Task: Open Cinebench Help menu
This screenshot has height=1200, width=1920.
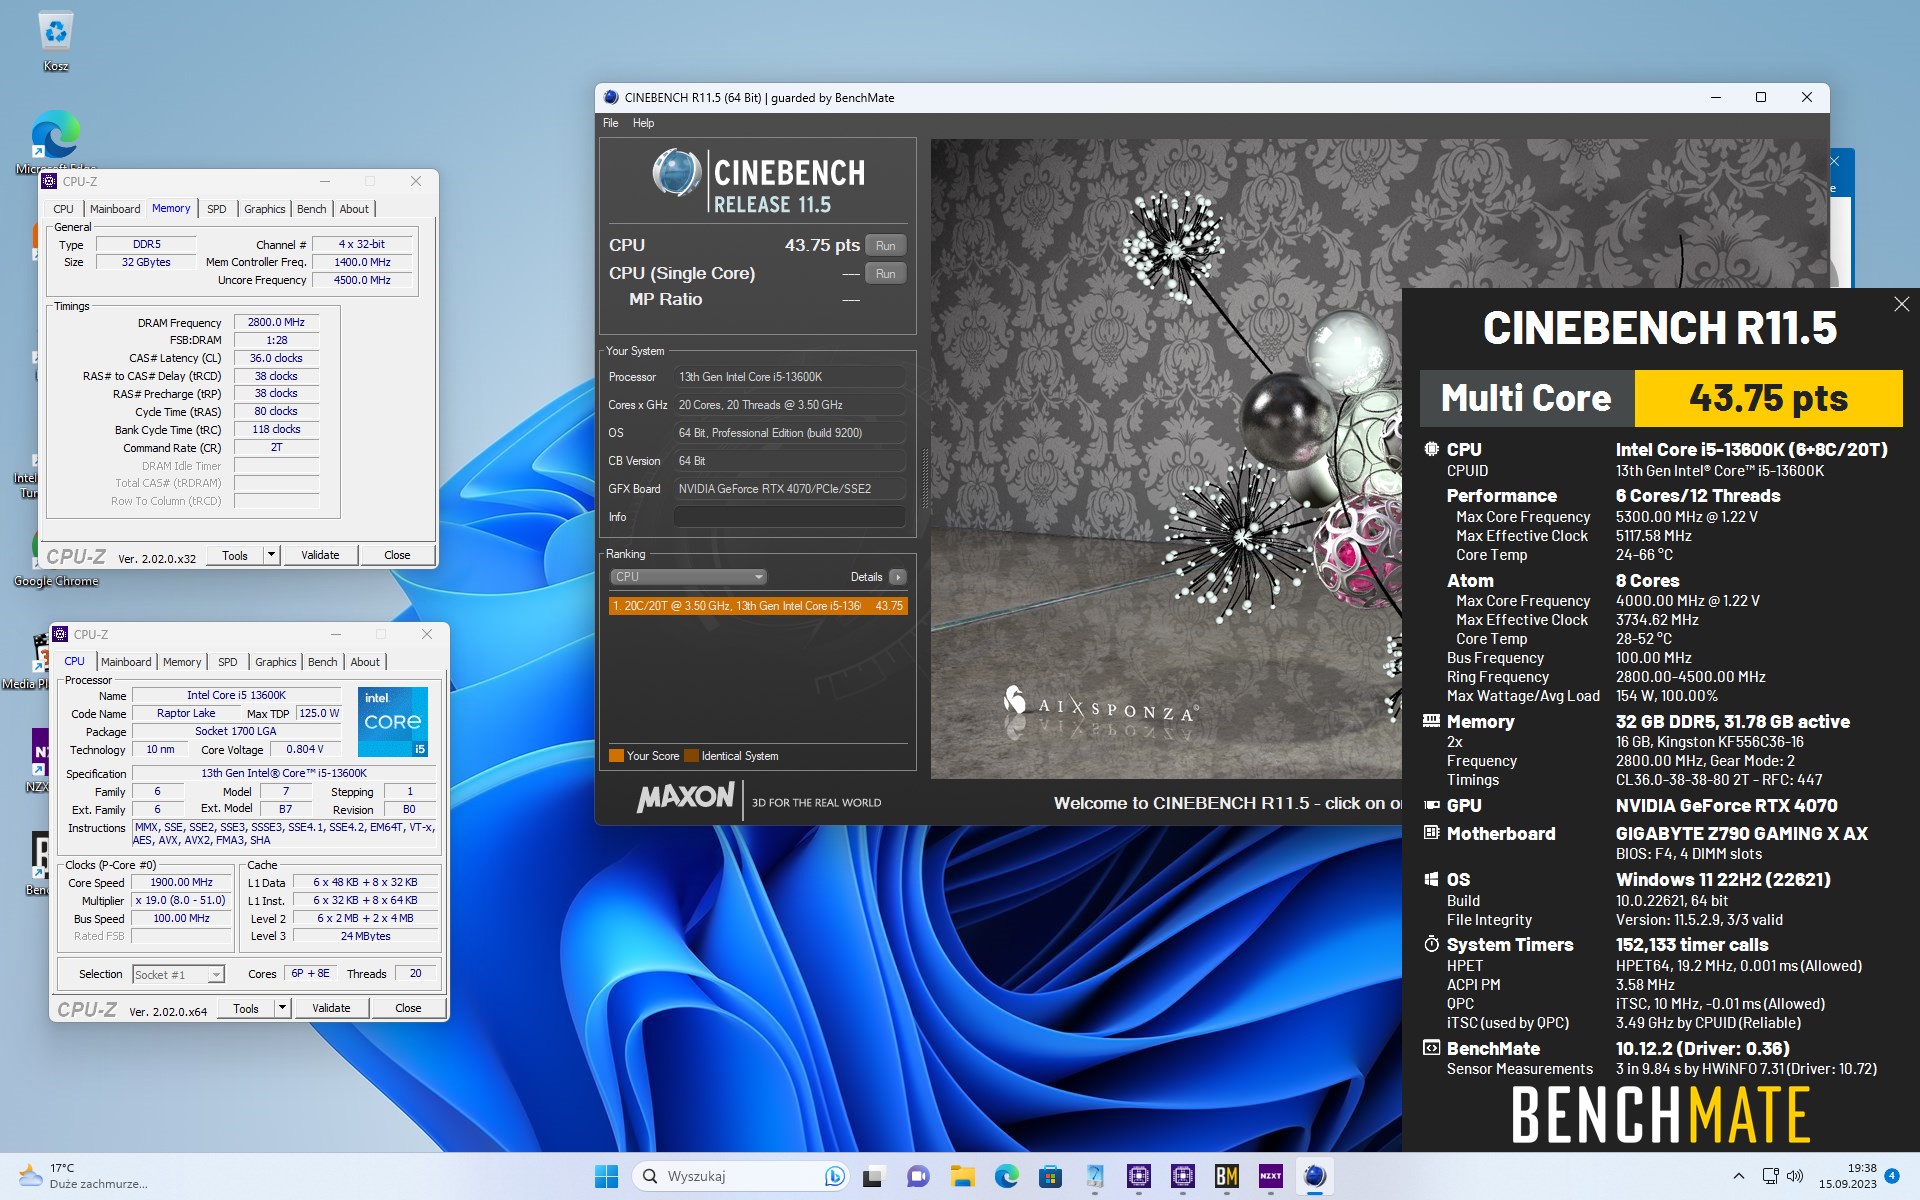Action: pos(643,123)
